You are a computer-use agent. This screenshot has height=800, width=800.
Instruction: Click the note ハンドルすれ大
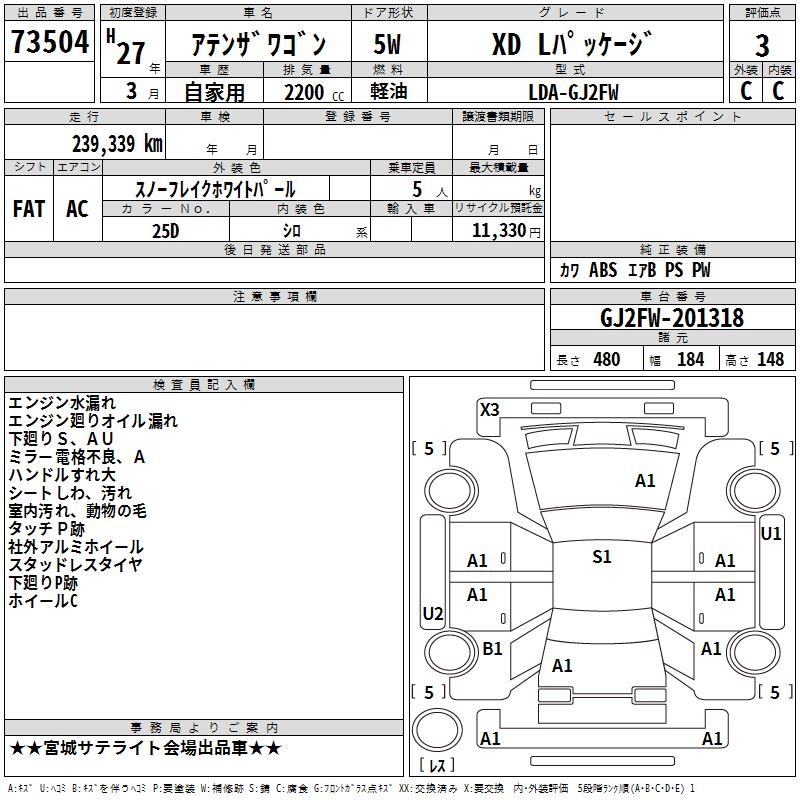click(62, 474)
